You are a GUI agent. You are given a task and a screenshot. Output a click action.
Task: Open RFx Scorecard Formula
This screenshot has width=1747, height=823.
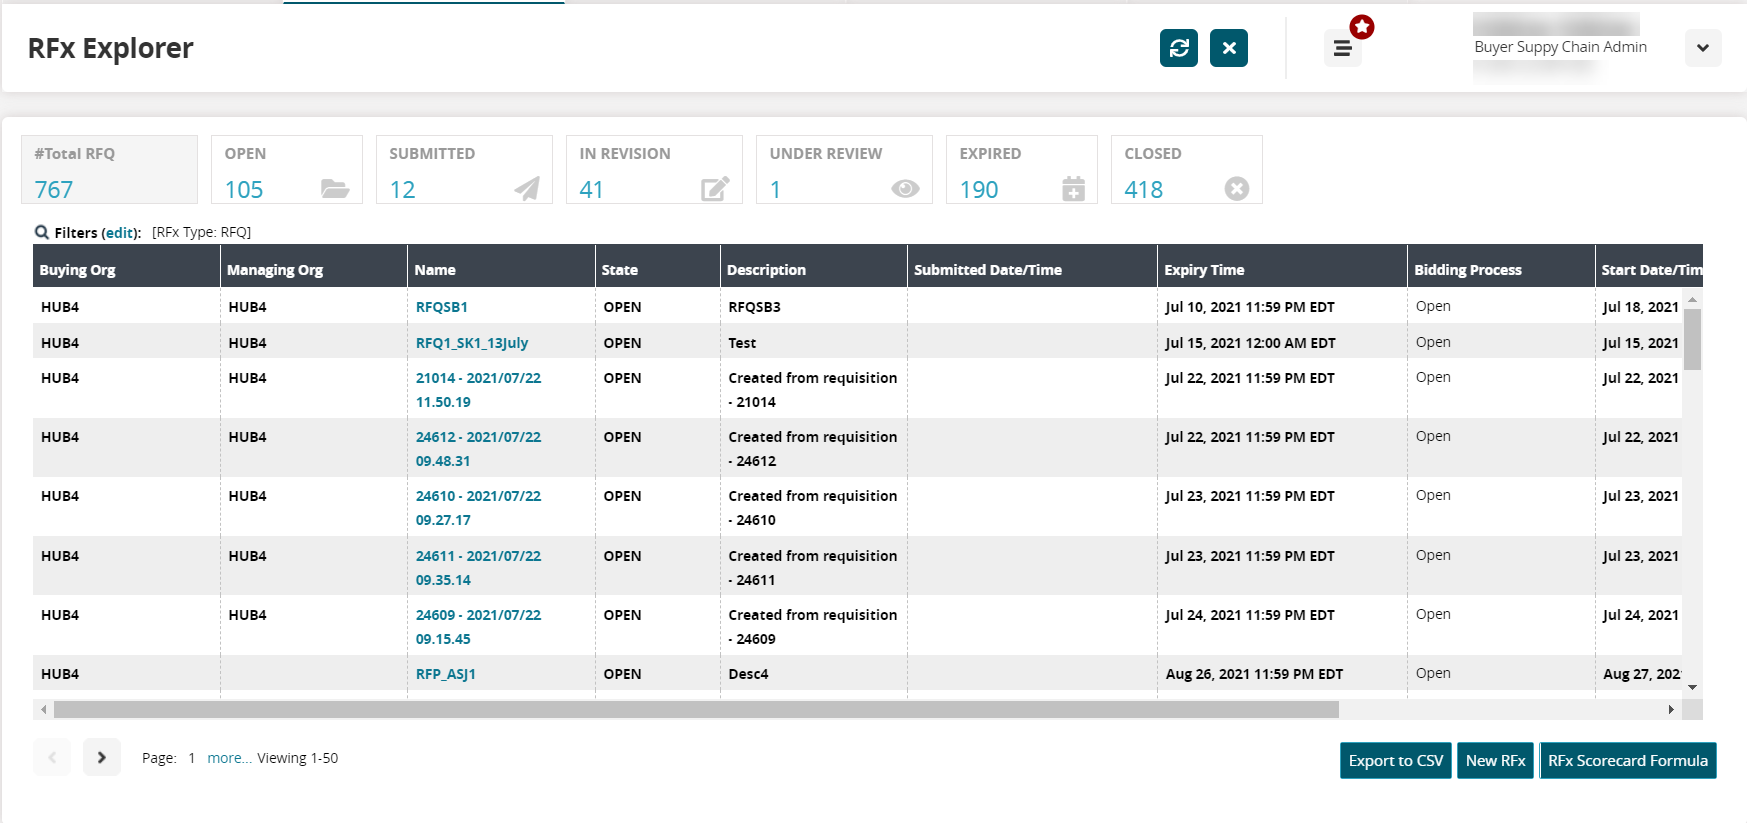tap(1627, 760)
